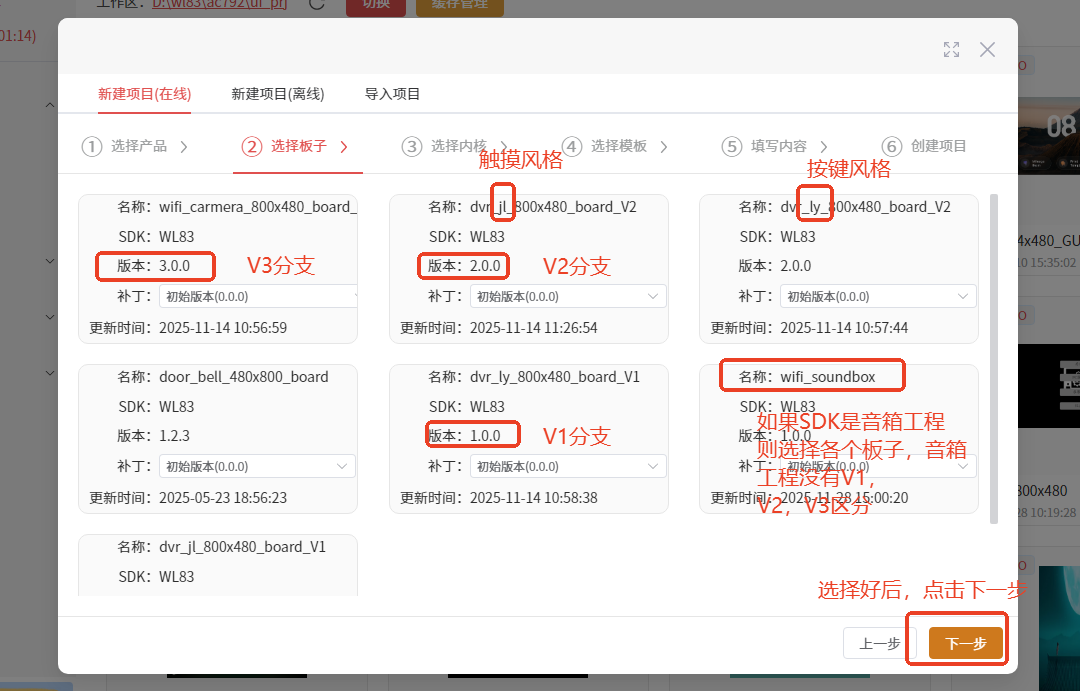Switch to 新建项目(离线) tab
This screenshot has height=691, width=1080.
278,94
